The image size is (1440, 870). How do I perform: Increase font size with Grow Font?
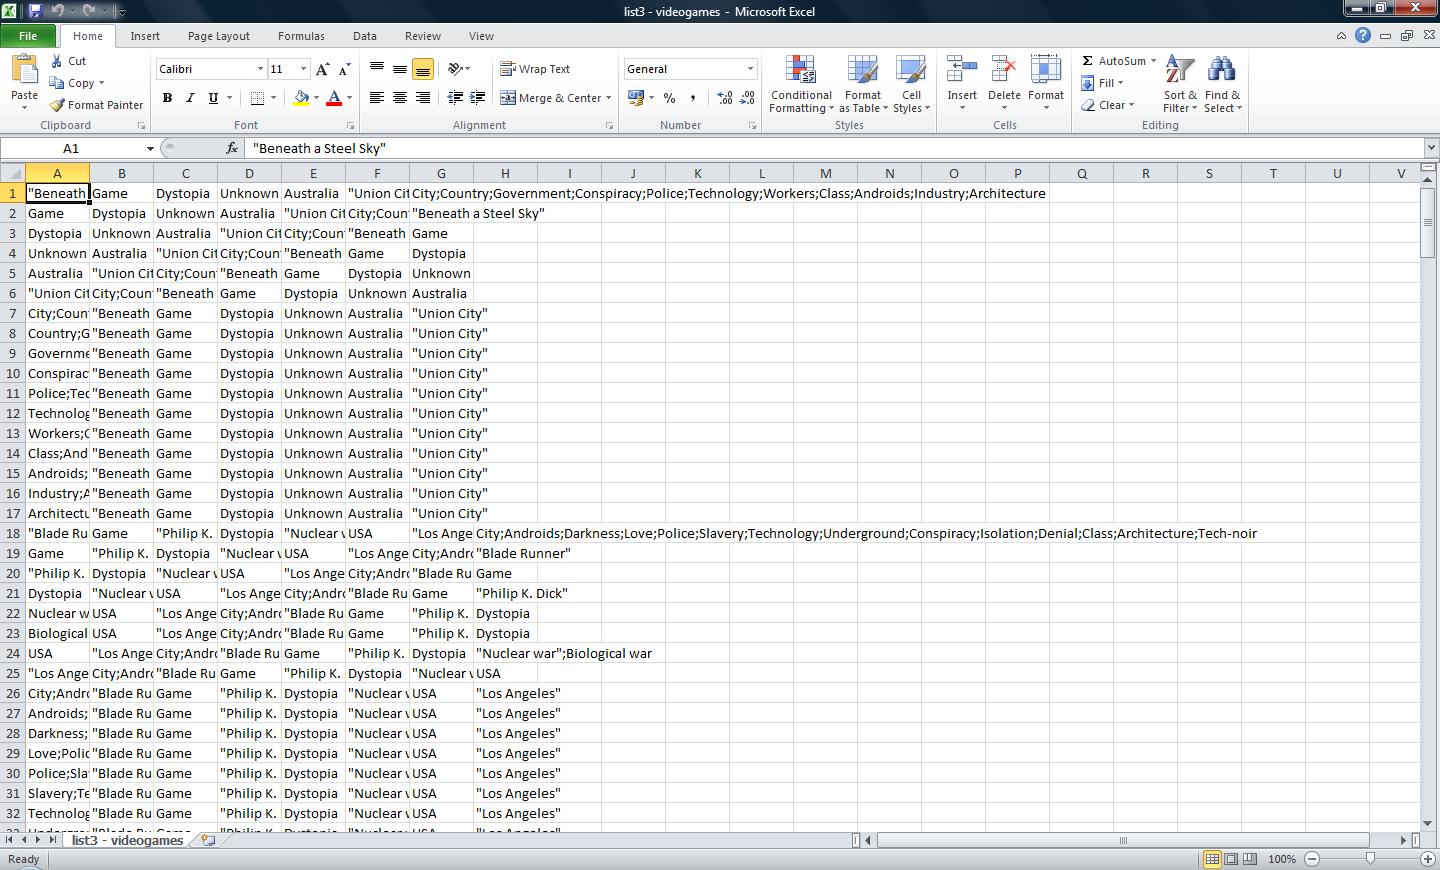(x=322, y=69)
